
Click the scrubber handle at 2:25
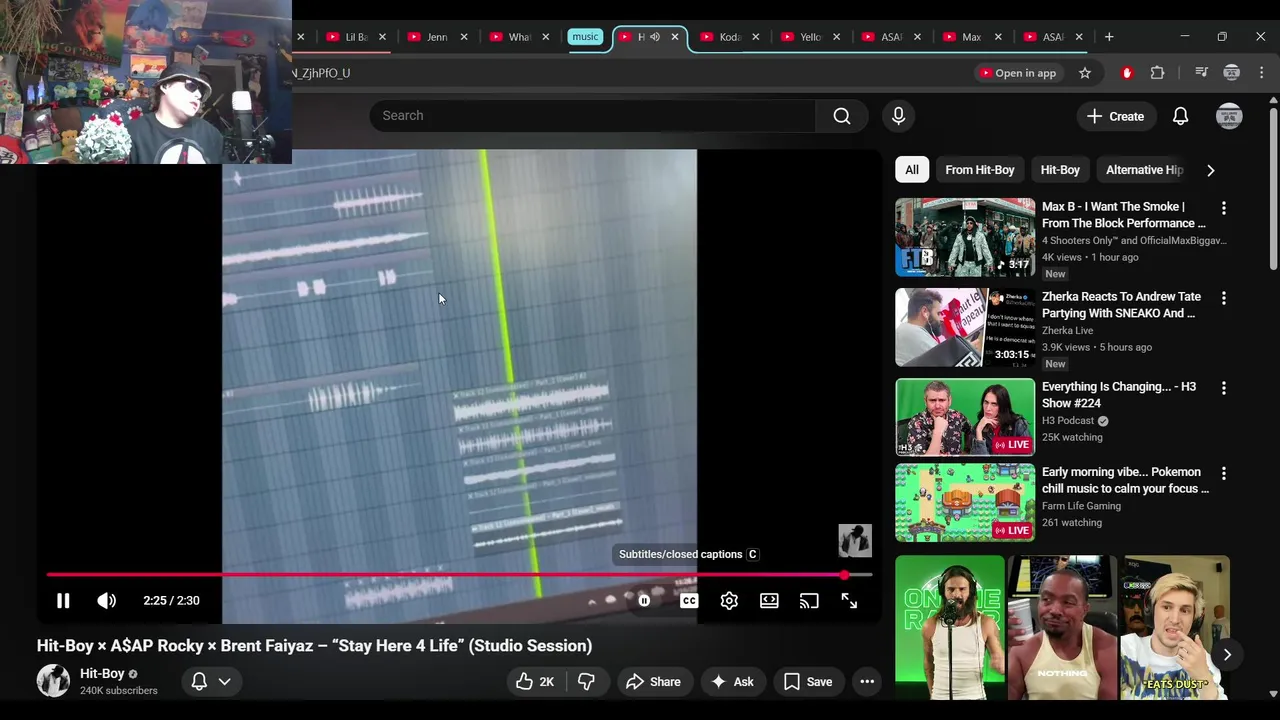click(x=845, y=575)
